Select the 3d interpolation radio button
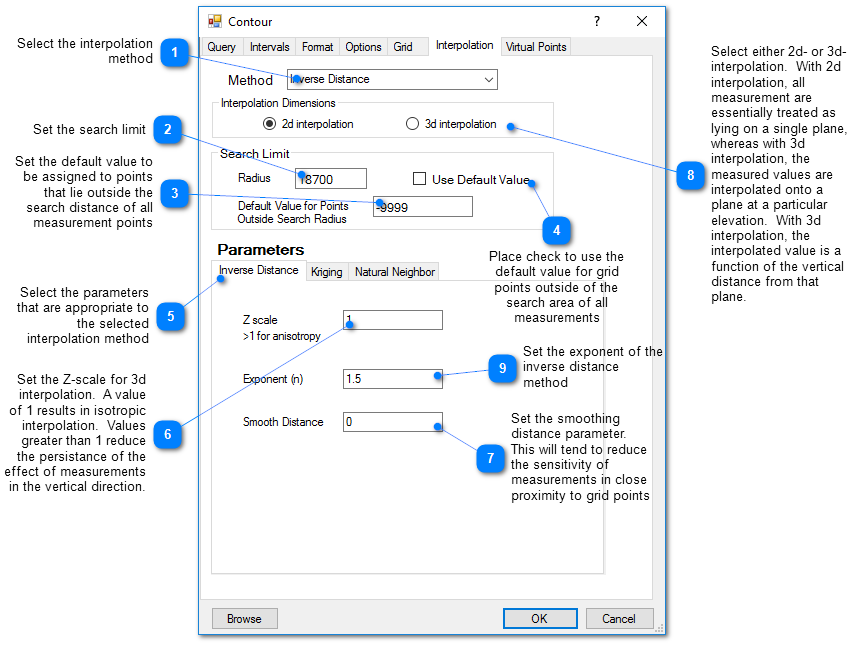854x645 pixels. coord(412,124)
